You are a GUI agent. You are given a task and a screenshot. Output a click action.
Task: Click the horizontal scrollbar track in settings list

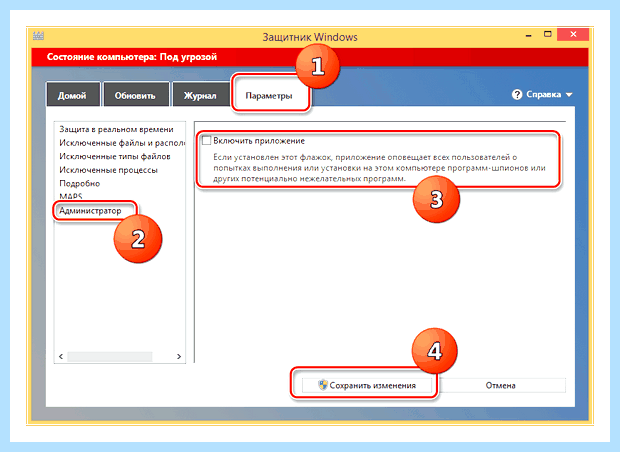tap(110, 356)
